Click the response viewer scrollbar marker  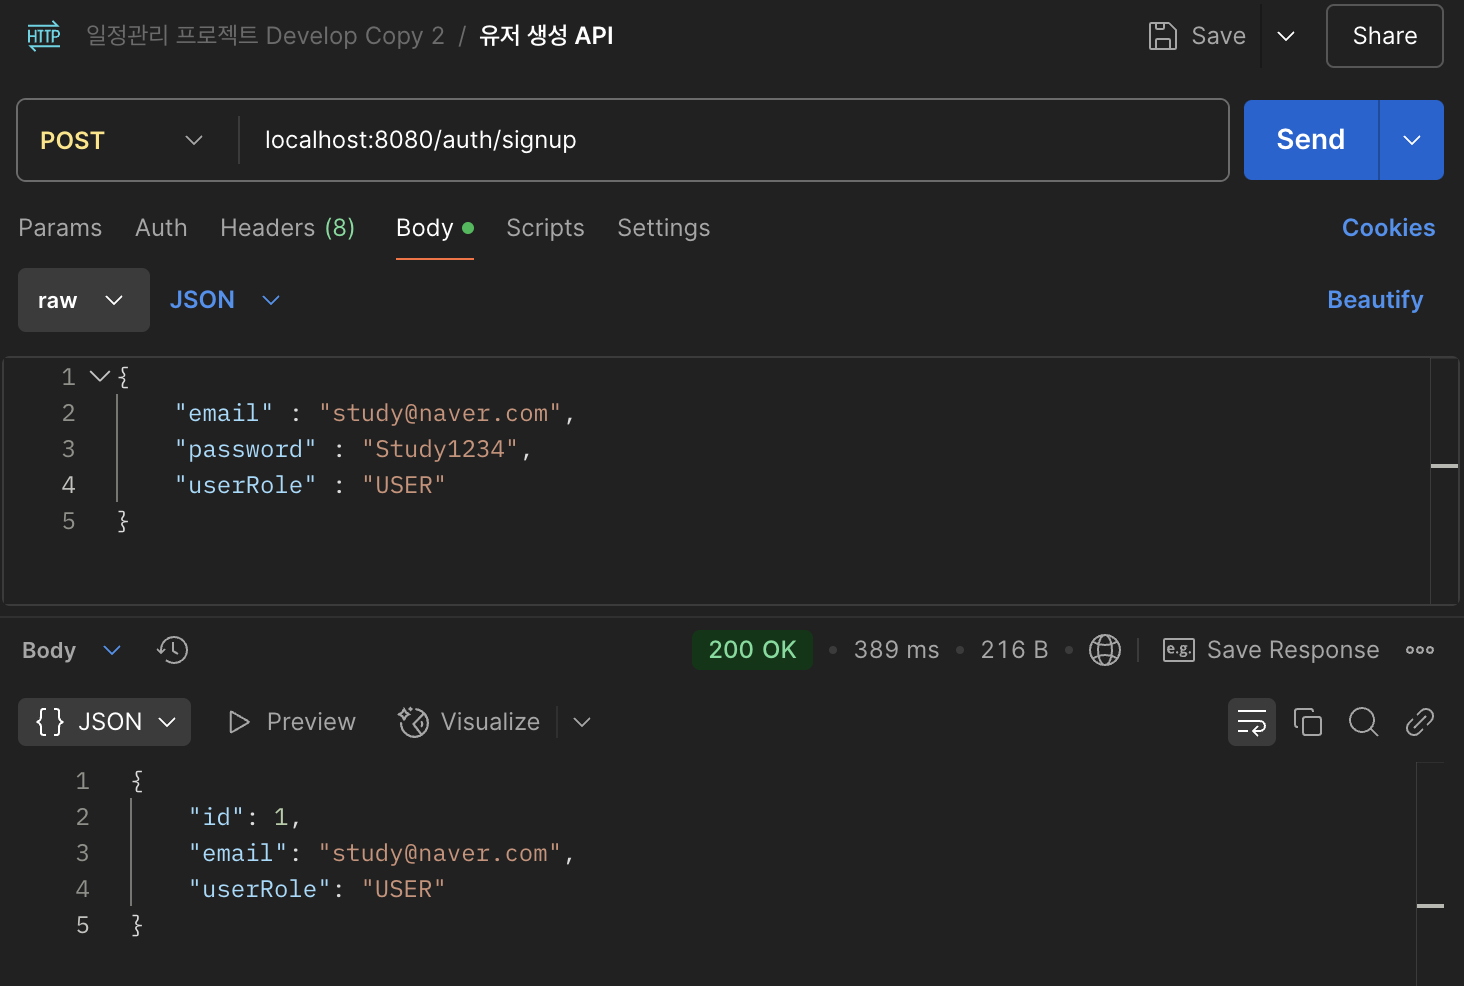click(x=1430, y=906)
